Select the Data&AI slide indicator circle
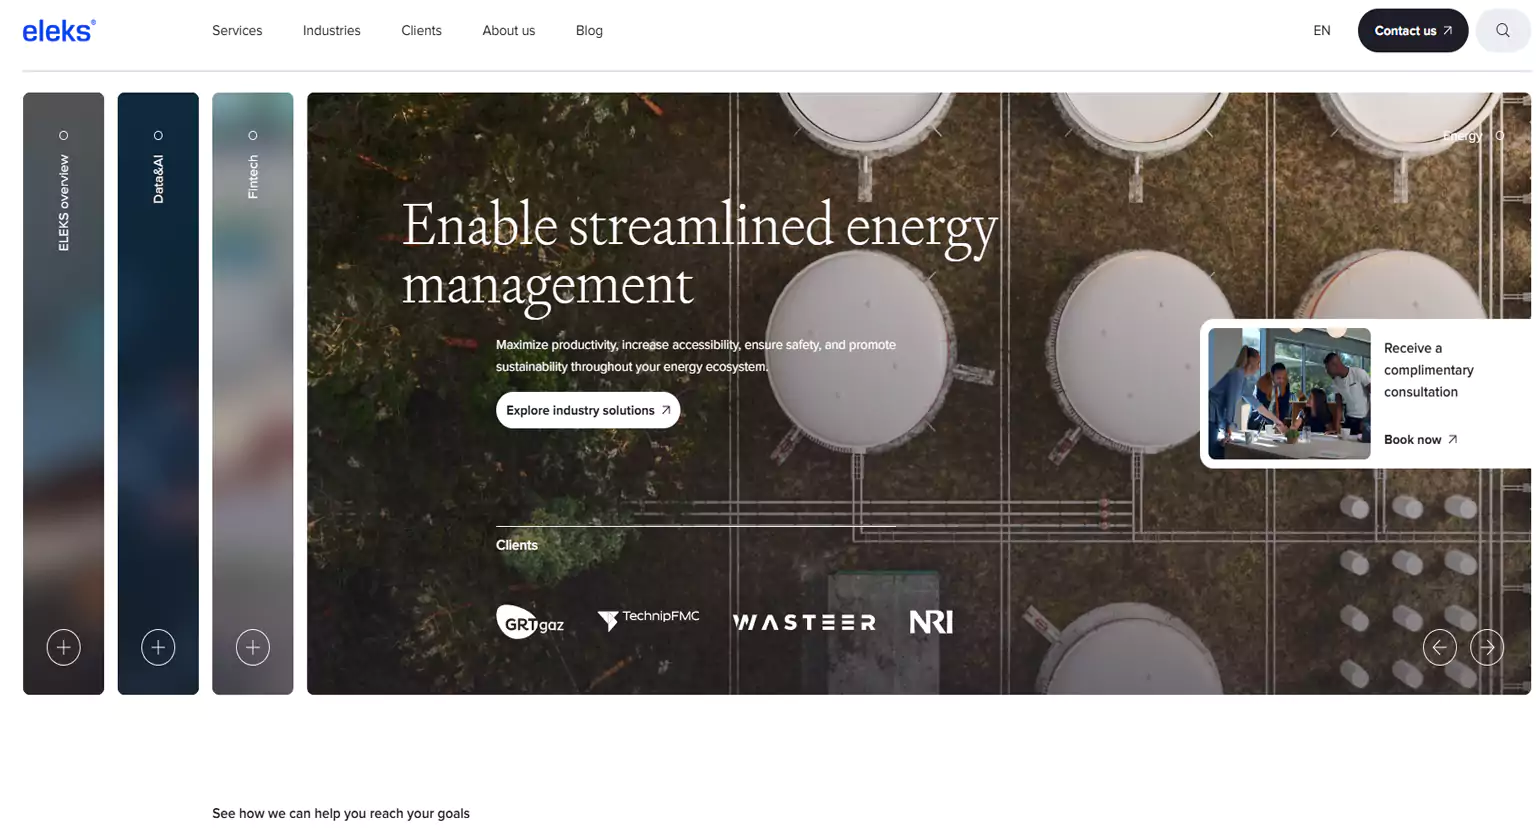Screen dimensions: 1540x840 click(x=158, y=136)
